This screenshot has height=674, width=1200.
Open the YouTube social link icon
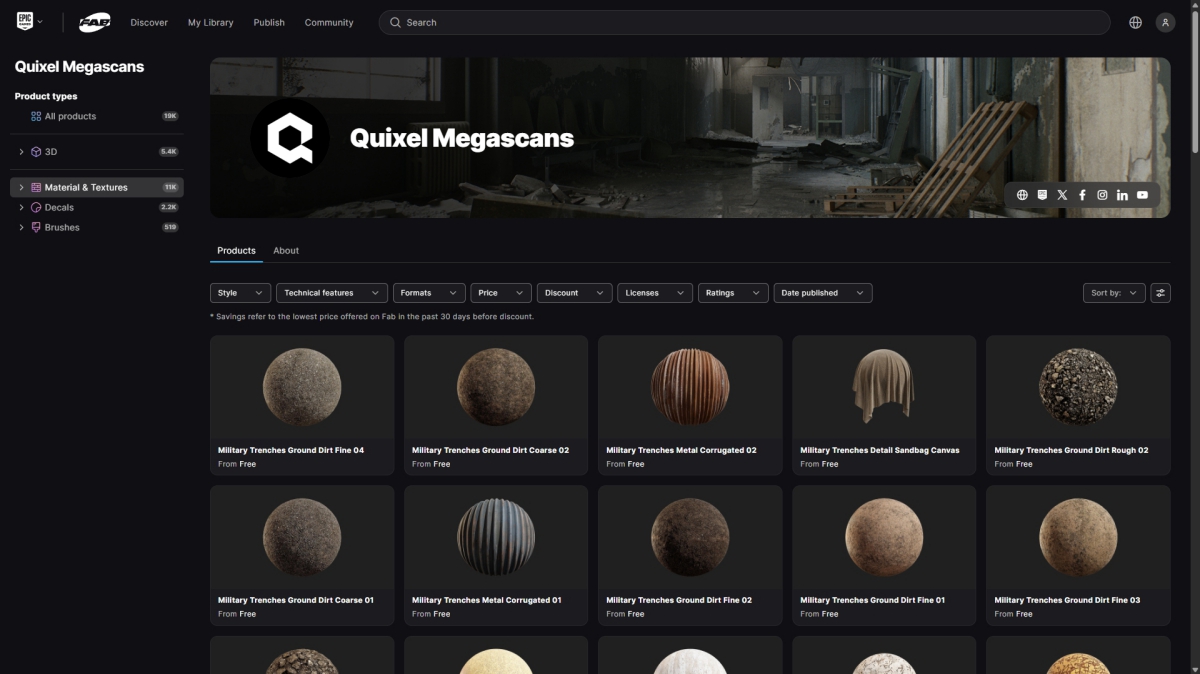1142,195
